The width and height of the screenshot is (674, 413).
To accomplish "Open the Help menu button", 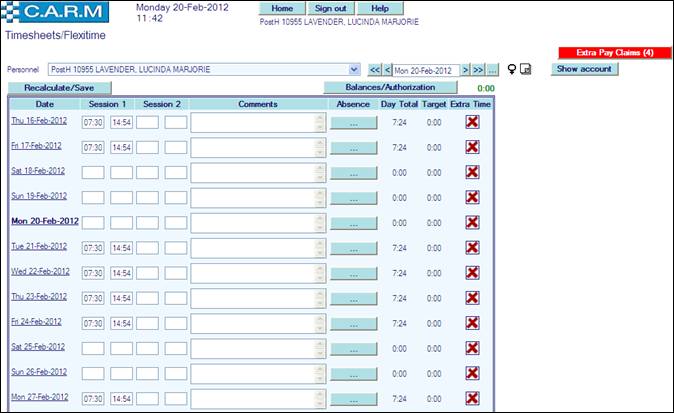I will click(x=379, y=8).
